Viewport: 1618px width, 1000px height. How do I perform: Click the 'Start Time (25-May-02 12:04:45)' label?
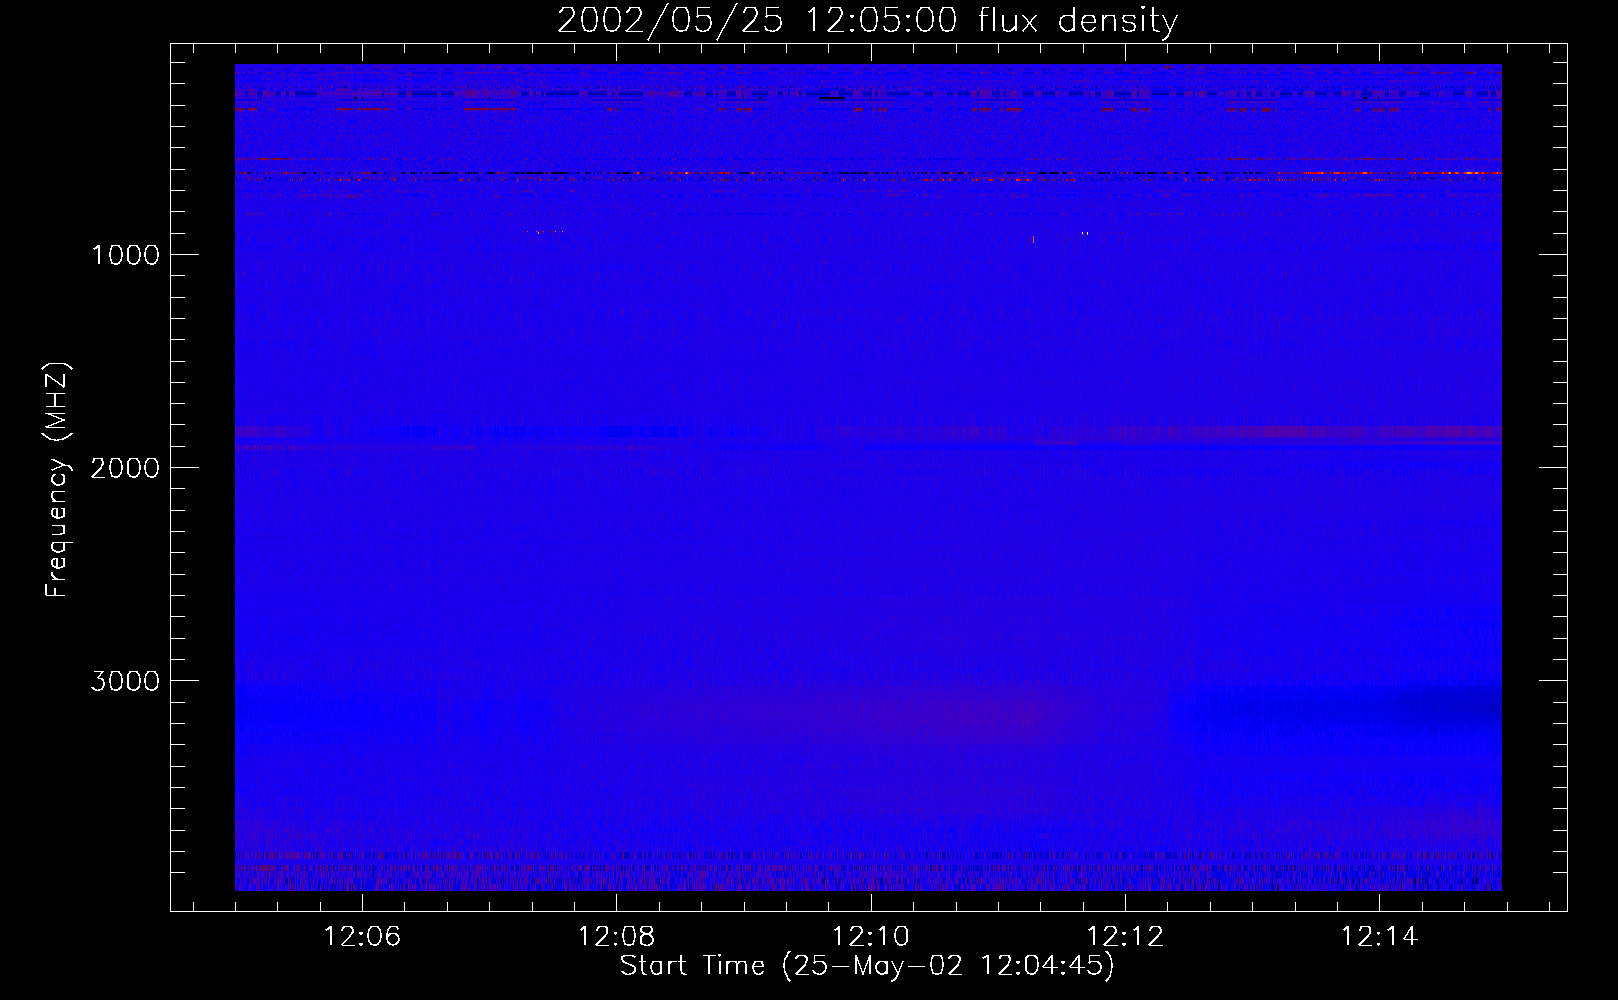point(867,966)
